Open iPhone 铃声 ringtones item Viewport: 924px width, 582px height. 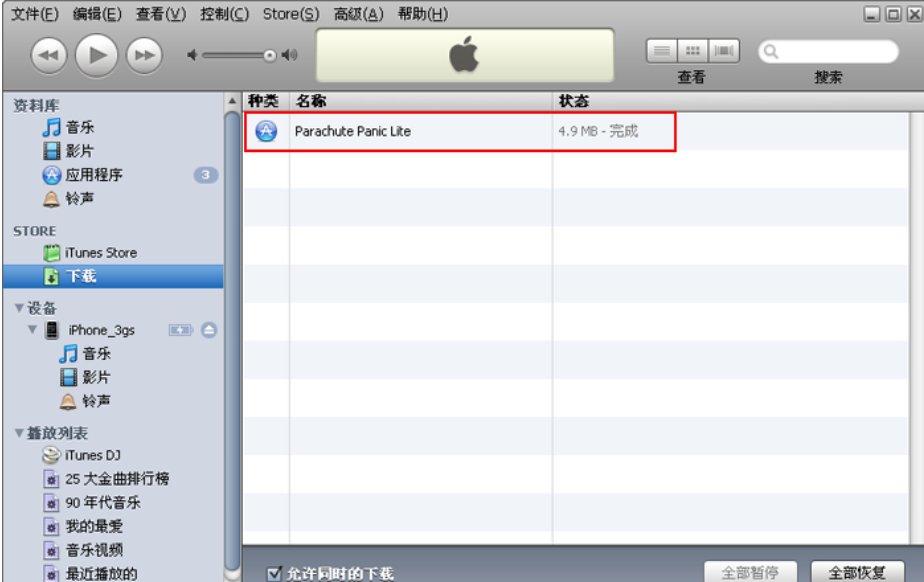point(97,401)
